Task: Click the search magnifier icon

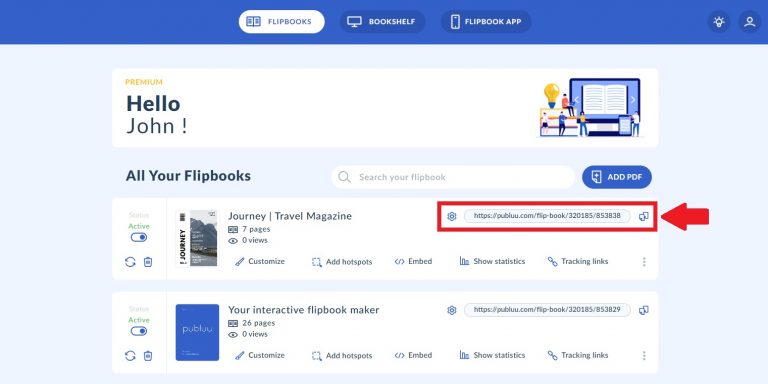Action: [x=344, y=177]
